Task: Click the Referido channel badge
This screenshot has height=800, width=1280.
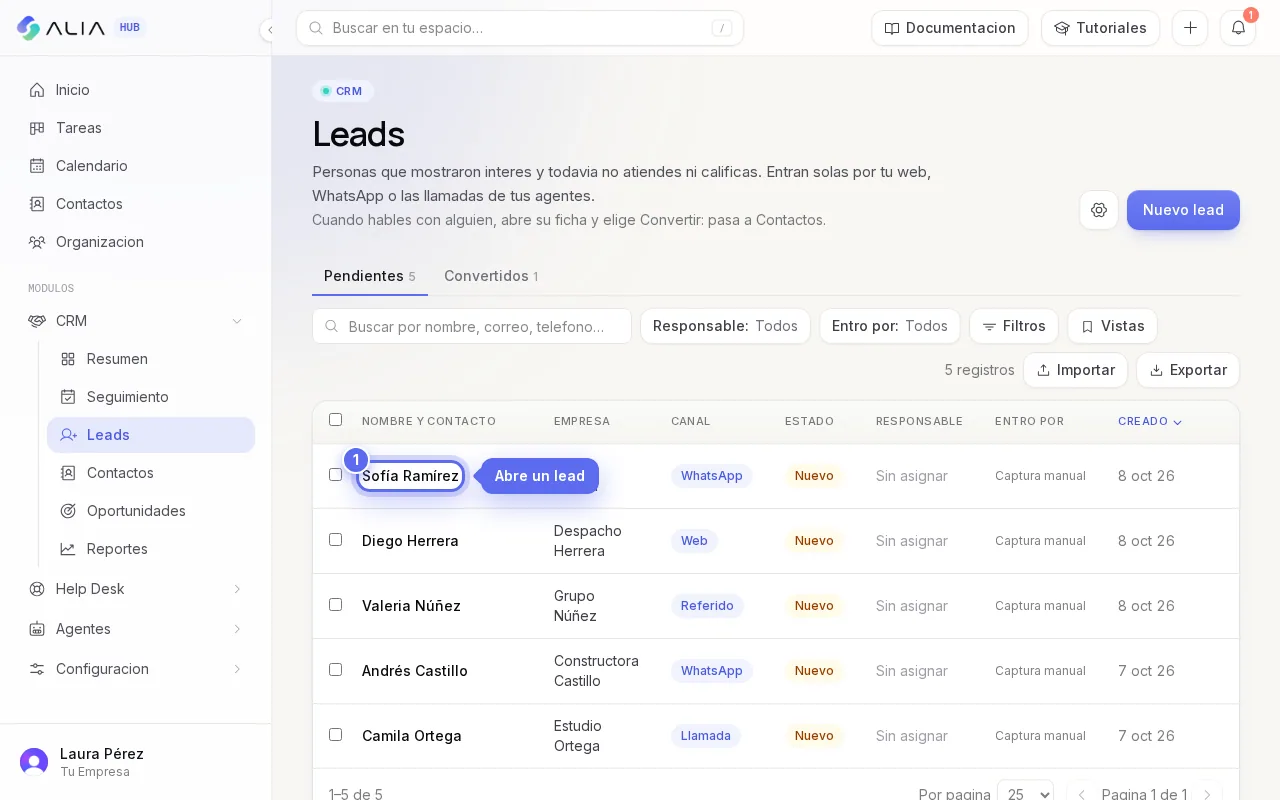Action: pos(707,606)
